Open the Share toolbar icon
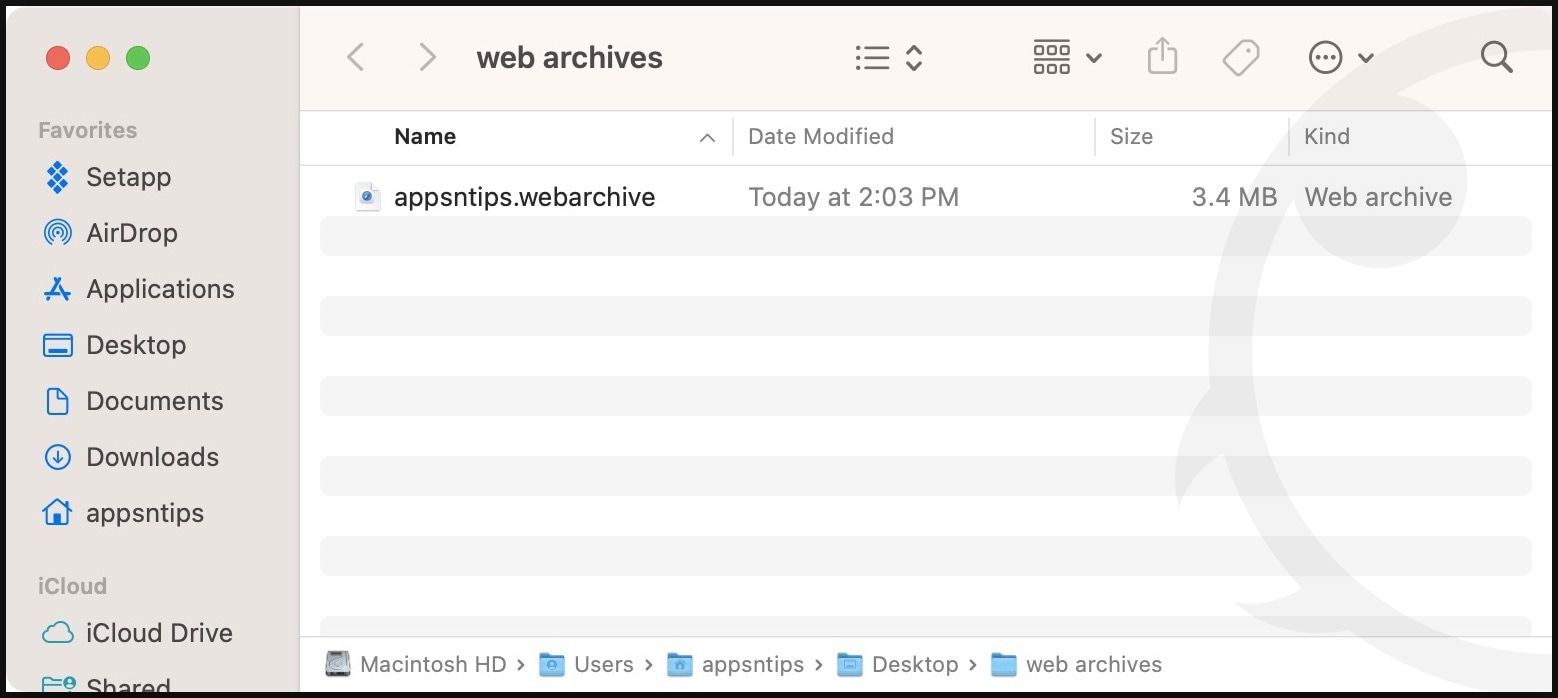The width and height of the screenshot is (1558, 698). (x=1162, y=57)
